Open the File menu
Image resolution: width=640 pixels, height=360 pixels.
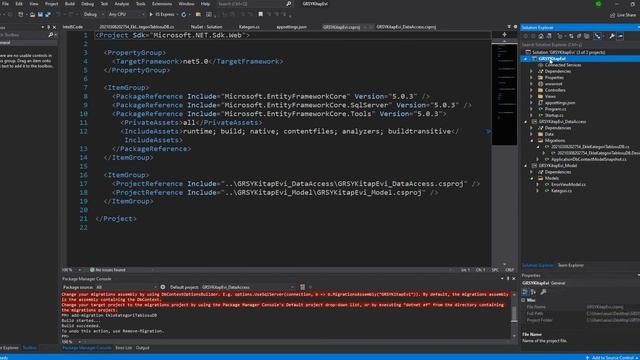[6, 4]
